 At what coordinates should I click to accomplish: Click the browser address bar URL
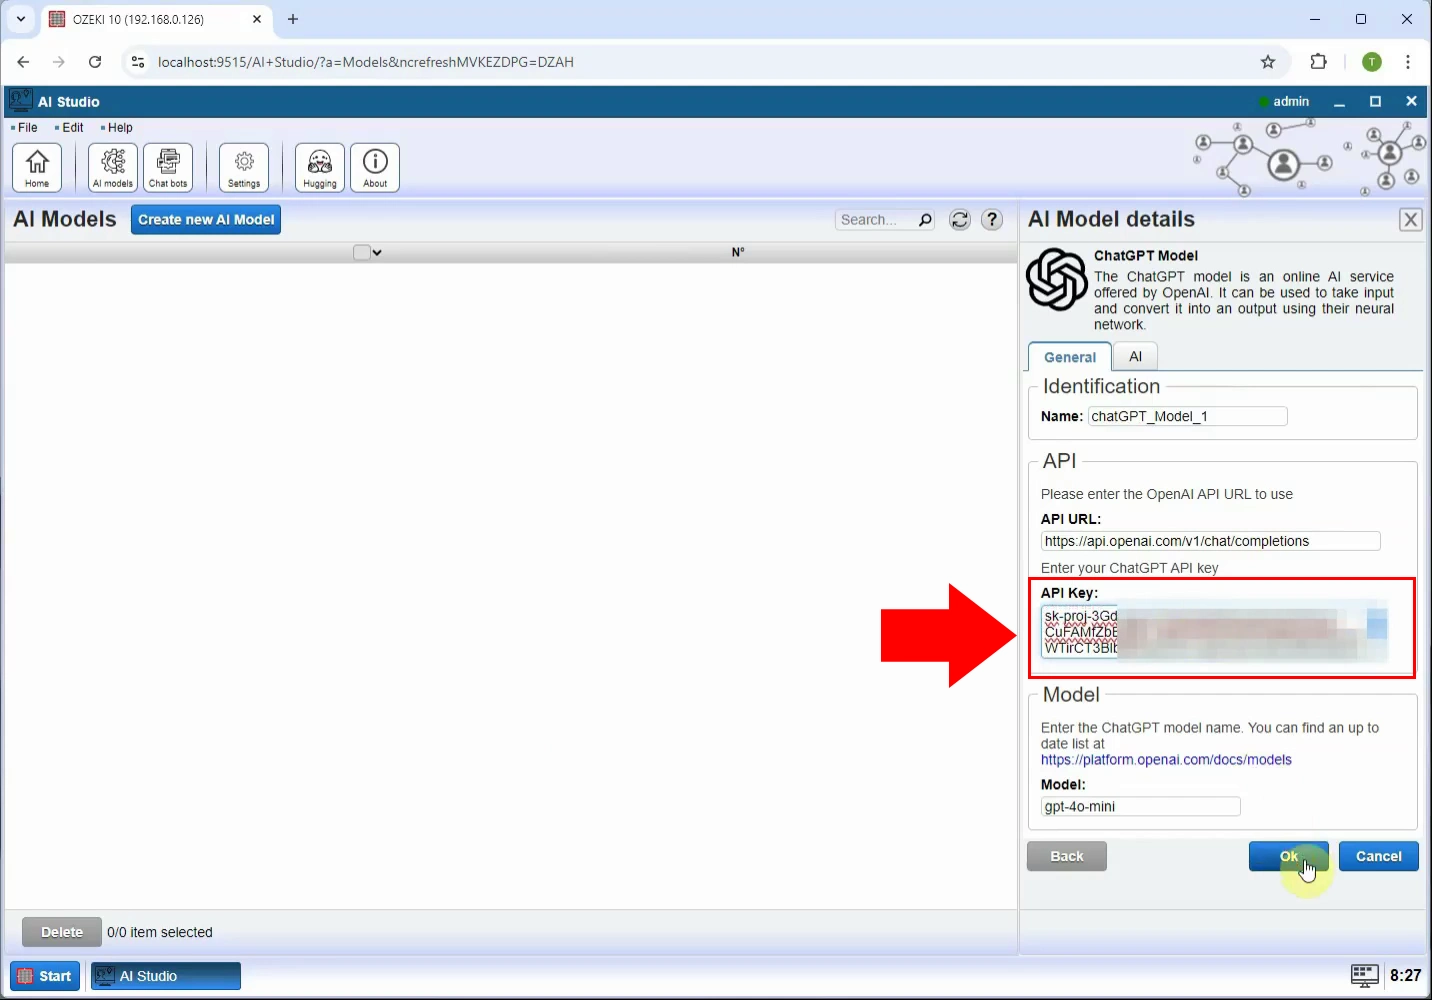[x=366, y=62]
